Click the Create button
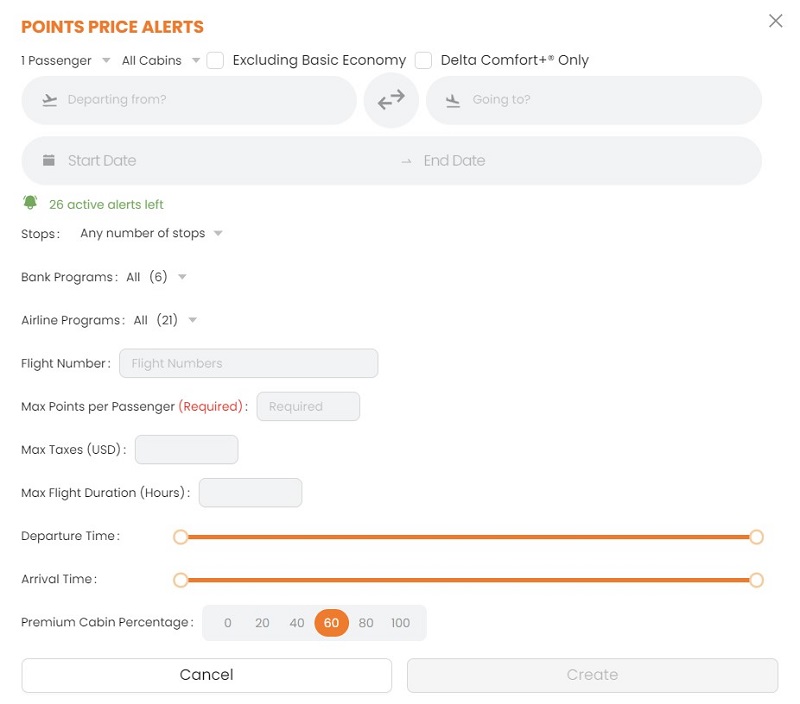800x704 pixels. click(592, 675)
